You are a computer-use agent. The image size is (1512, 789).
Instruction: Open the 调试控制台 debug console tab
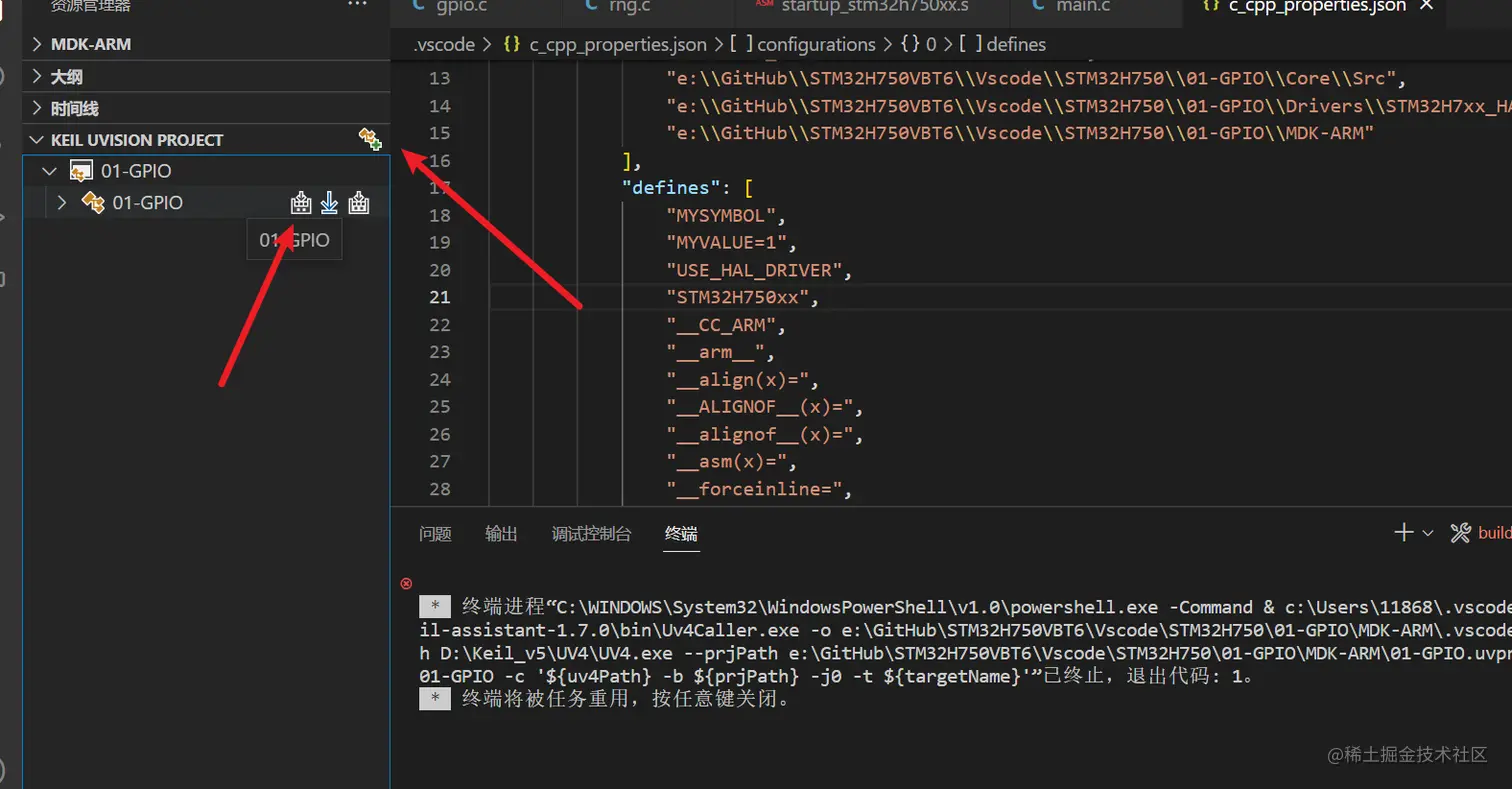pos(591,534)
